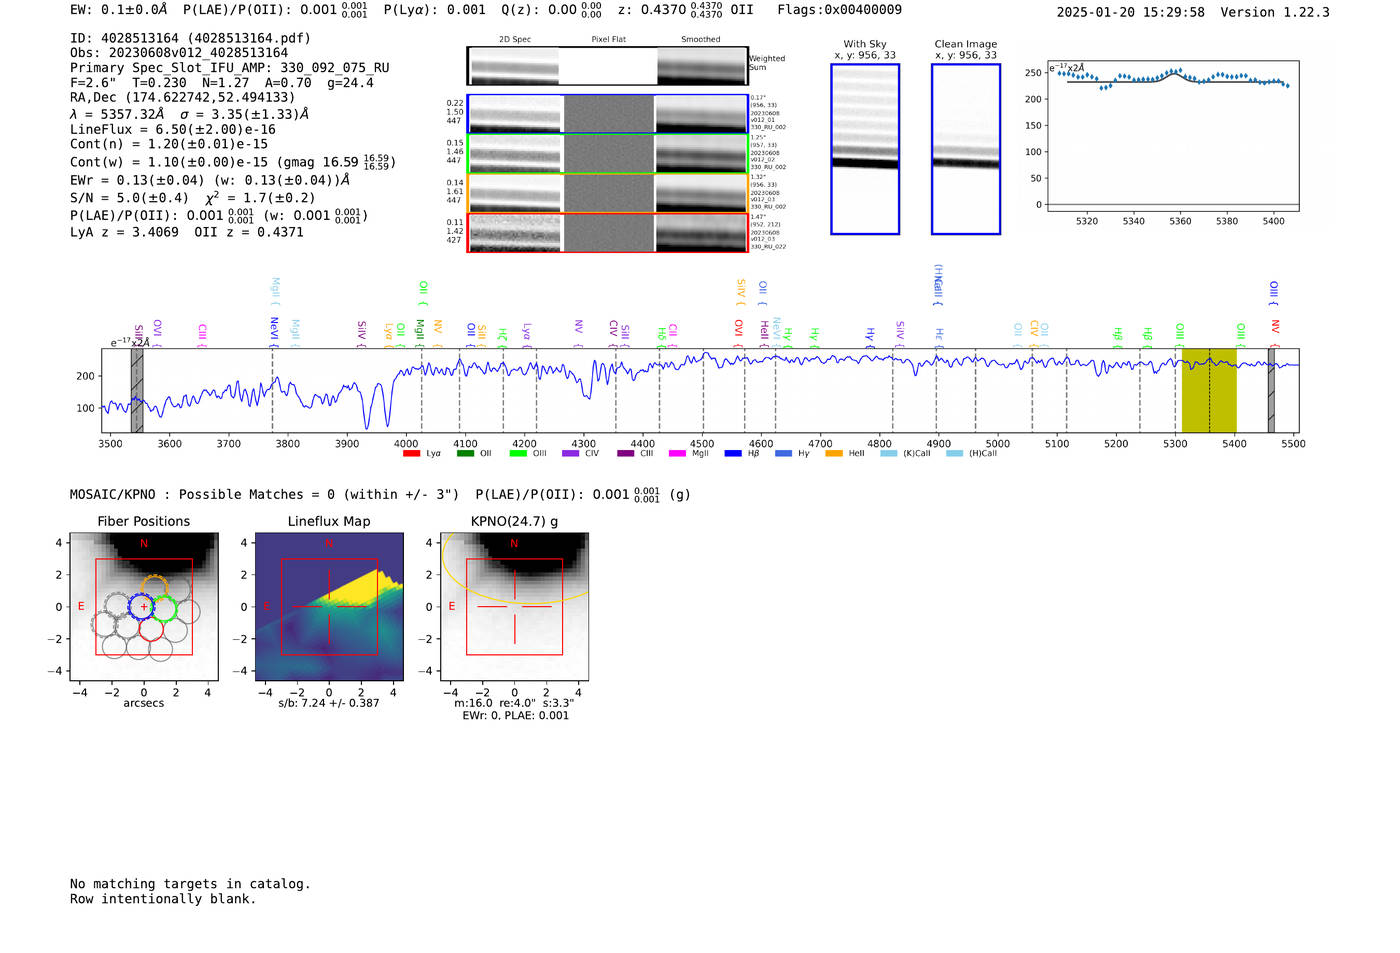This screenshot has width=1400, height=953.
Task: Click the Lineflux Map plot
Action: (329, 607)
